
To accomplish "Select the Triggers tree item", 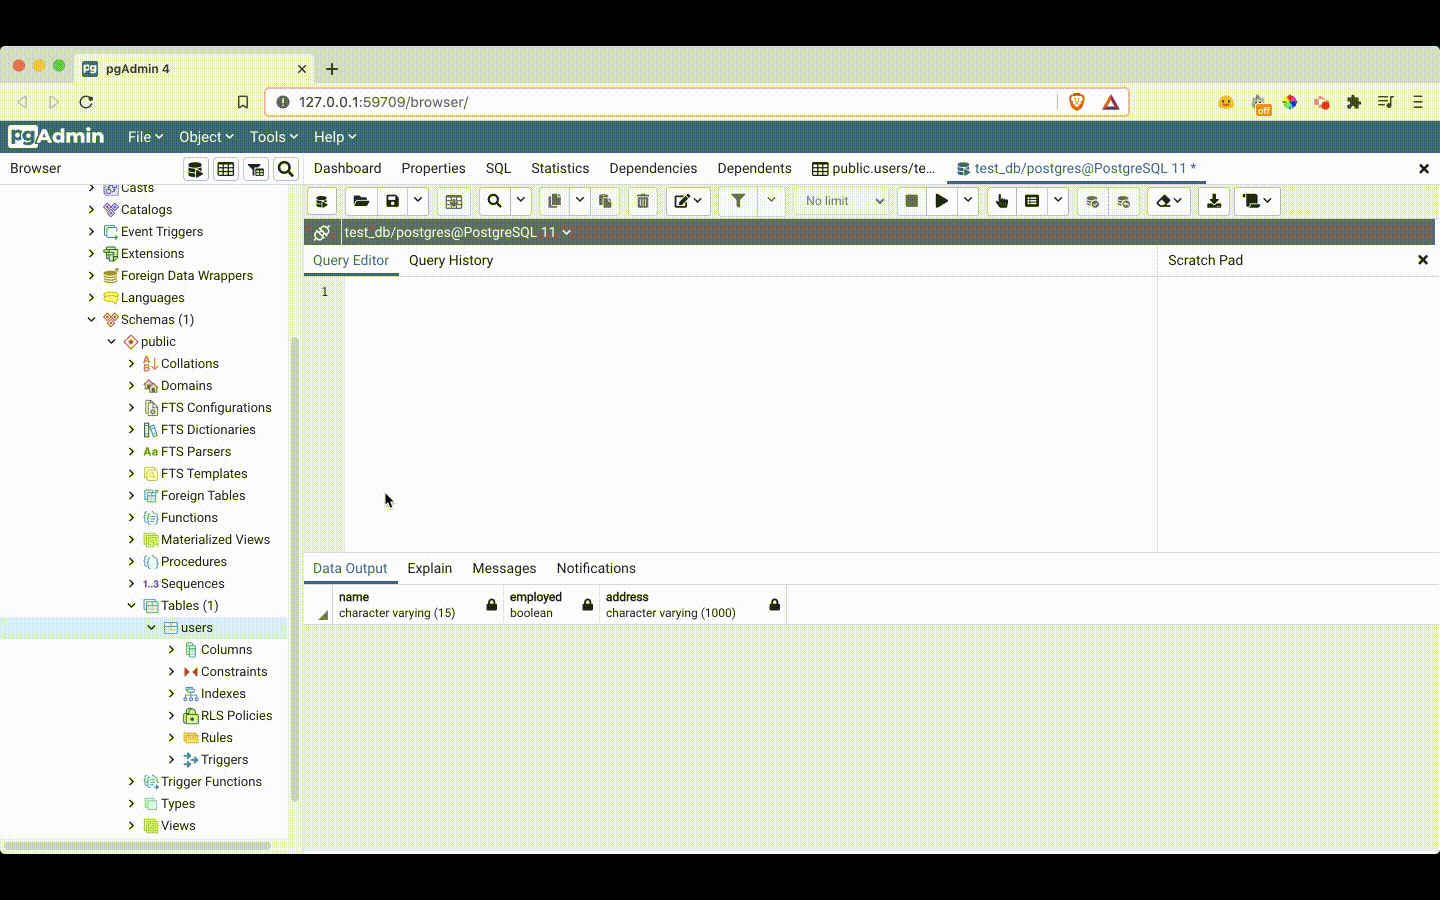I will [x=224, y=760].
